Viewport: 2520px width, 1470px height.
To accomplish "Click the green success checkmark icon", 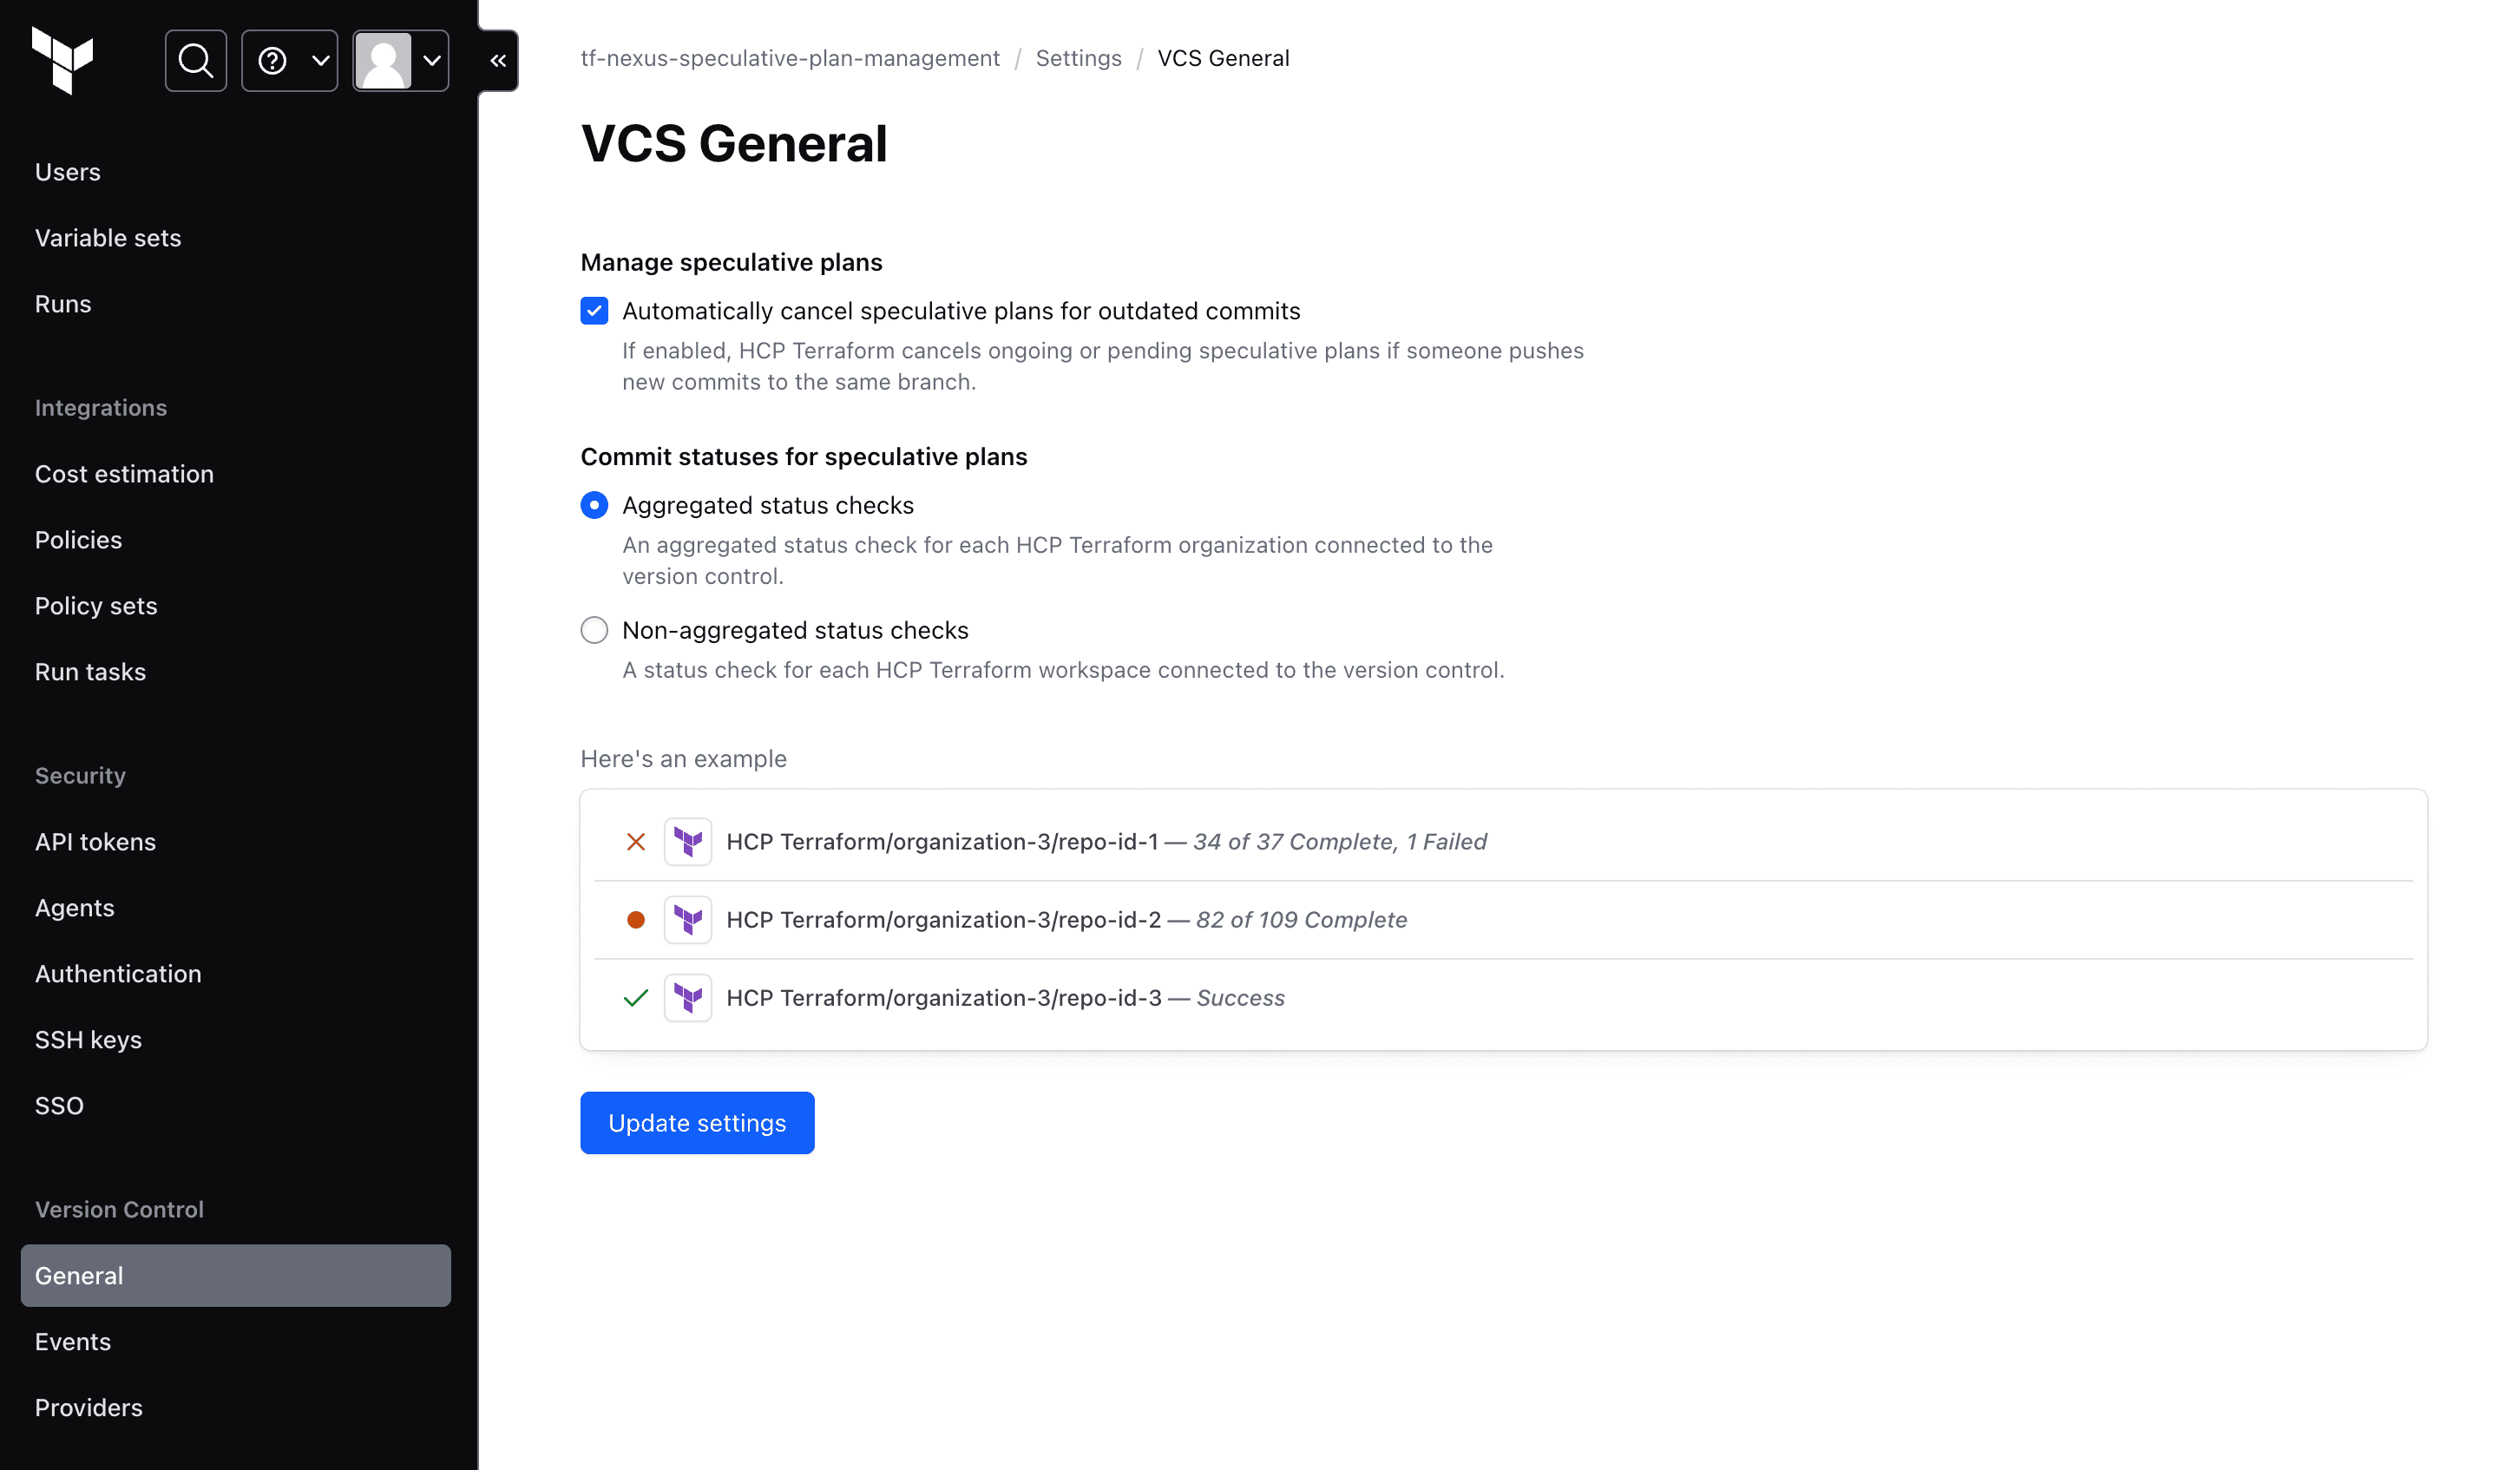I will [636, 998].
